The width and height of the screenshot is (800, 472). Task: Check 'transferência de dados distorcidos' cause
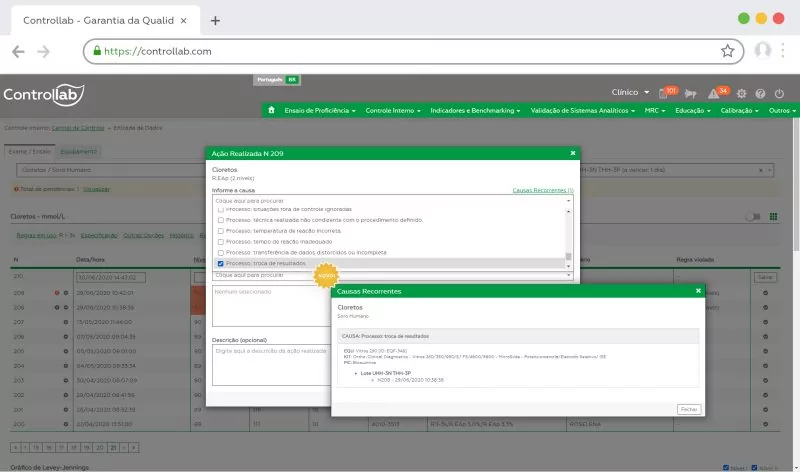[220, 253]
